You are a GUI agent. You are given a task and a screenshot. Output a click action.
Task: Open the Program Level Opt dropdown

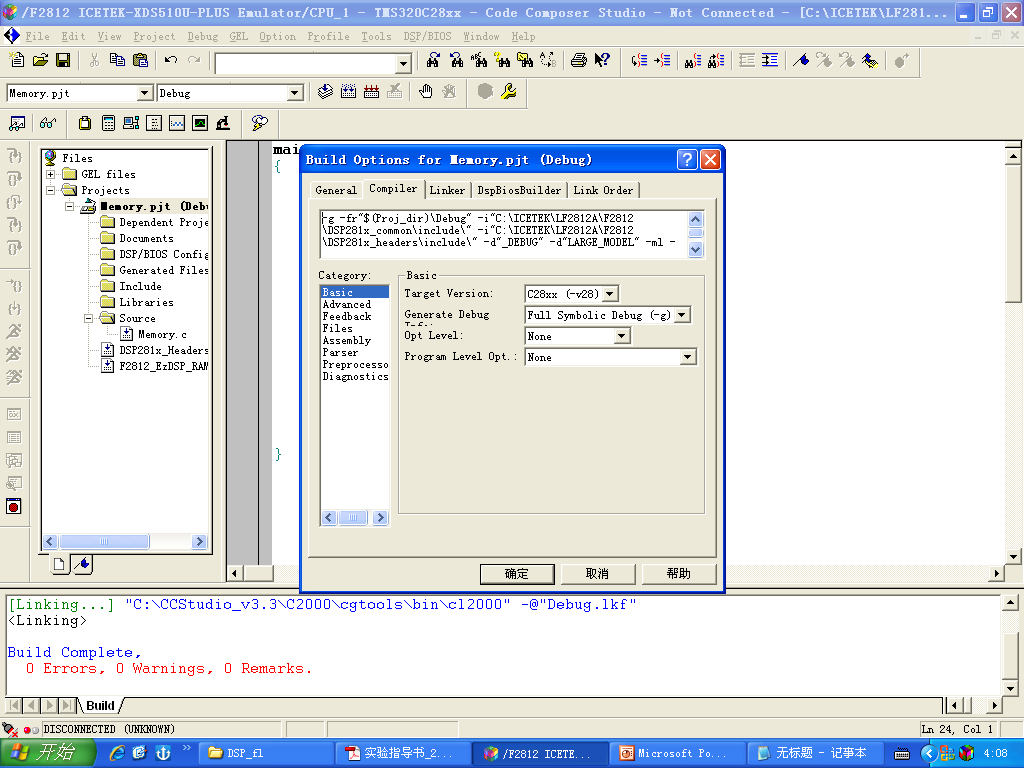tap(687, 357)
